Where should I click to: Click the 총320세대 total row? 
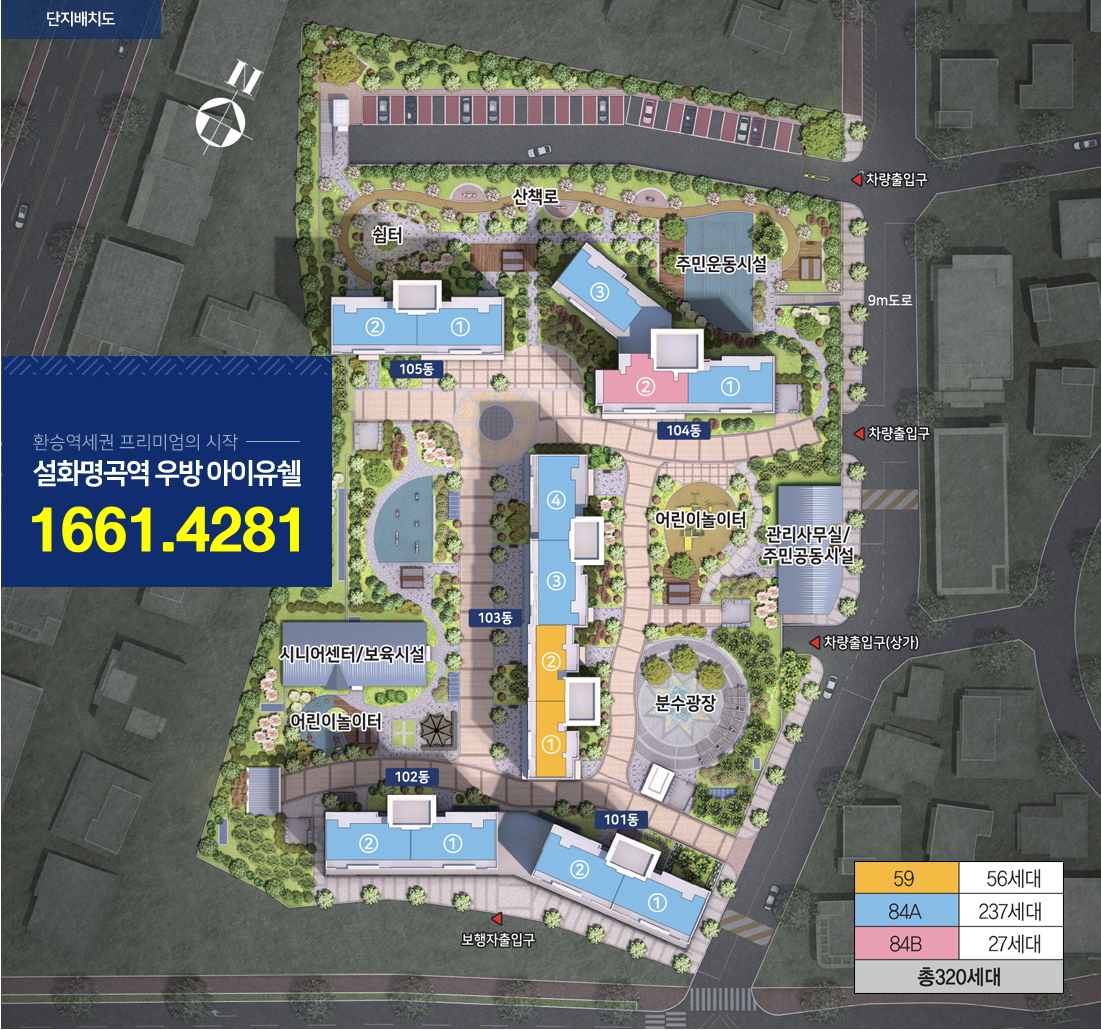pyautogui.click(x=959, y=977)
